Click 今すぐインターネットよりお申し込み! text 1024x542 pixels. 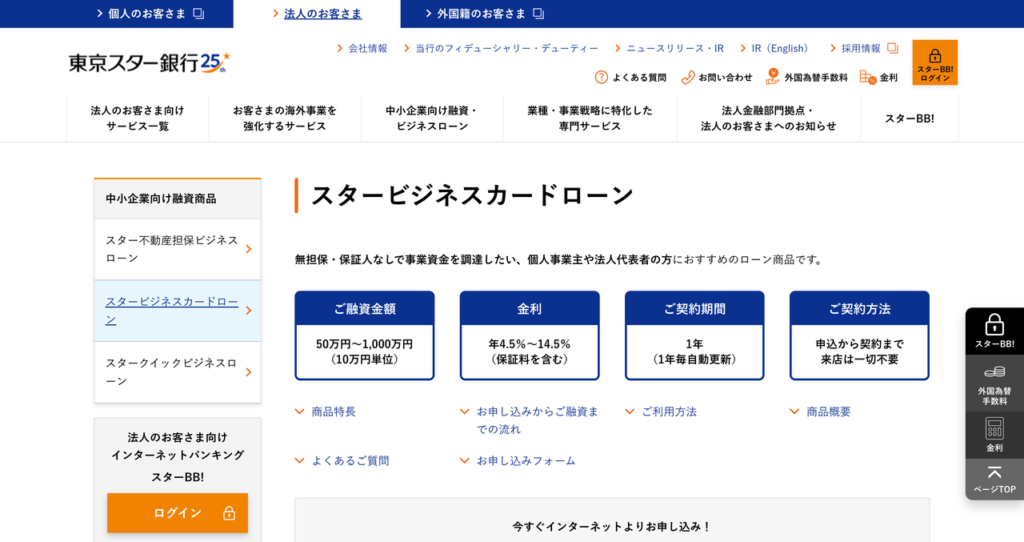(612, 526)
